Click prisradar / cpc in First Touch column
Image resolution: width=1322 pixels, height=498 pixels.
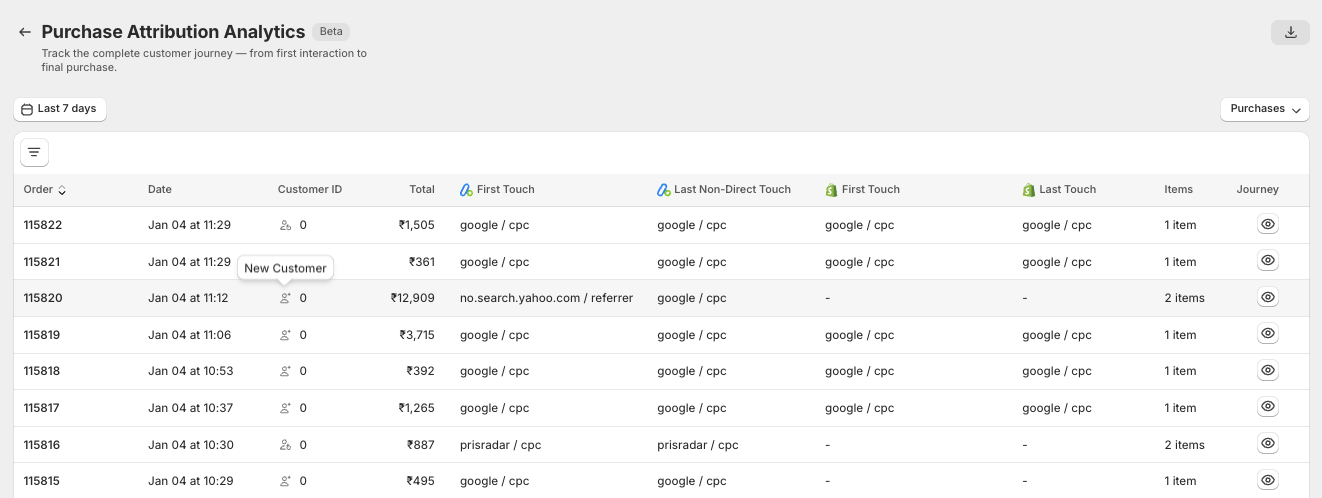(500, 445)
